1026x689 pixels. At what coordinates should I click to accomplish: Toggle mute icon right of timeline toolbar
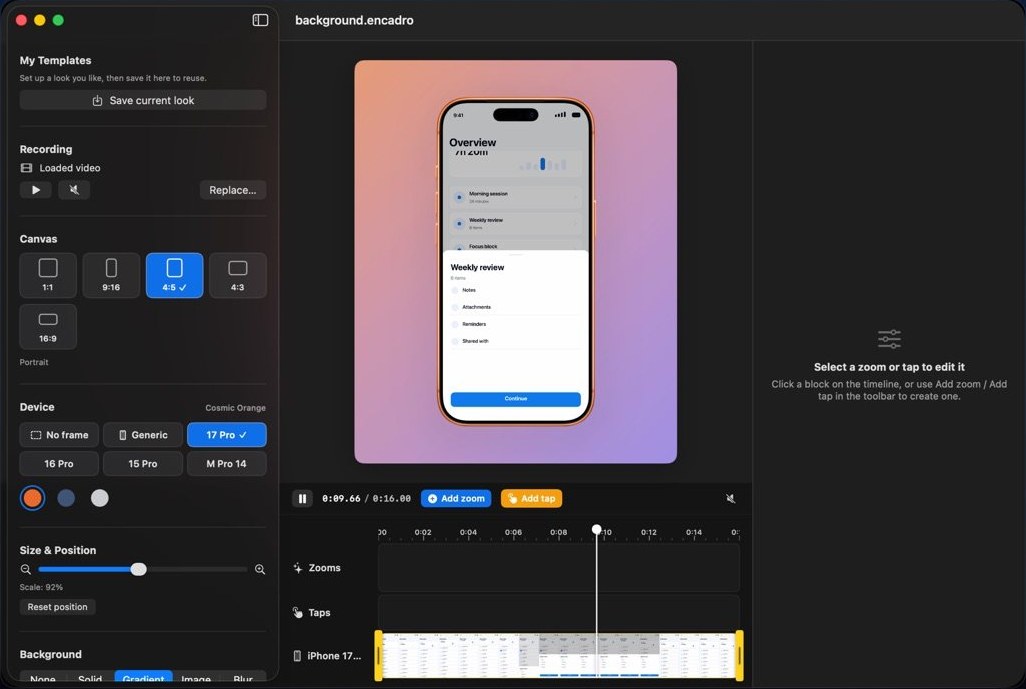pyautogui.click(x=731, y=499)
